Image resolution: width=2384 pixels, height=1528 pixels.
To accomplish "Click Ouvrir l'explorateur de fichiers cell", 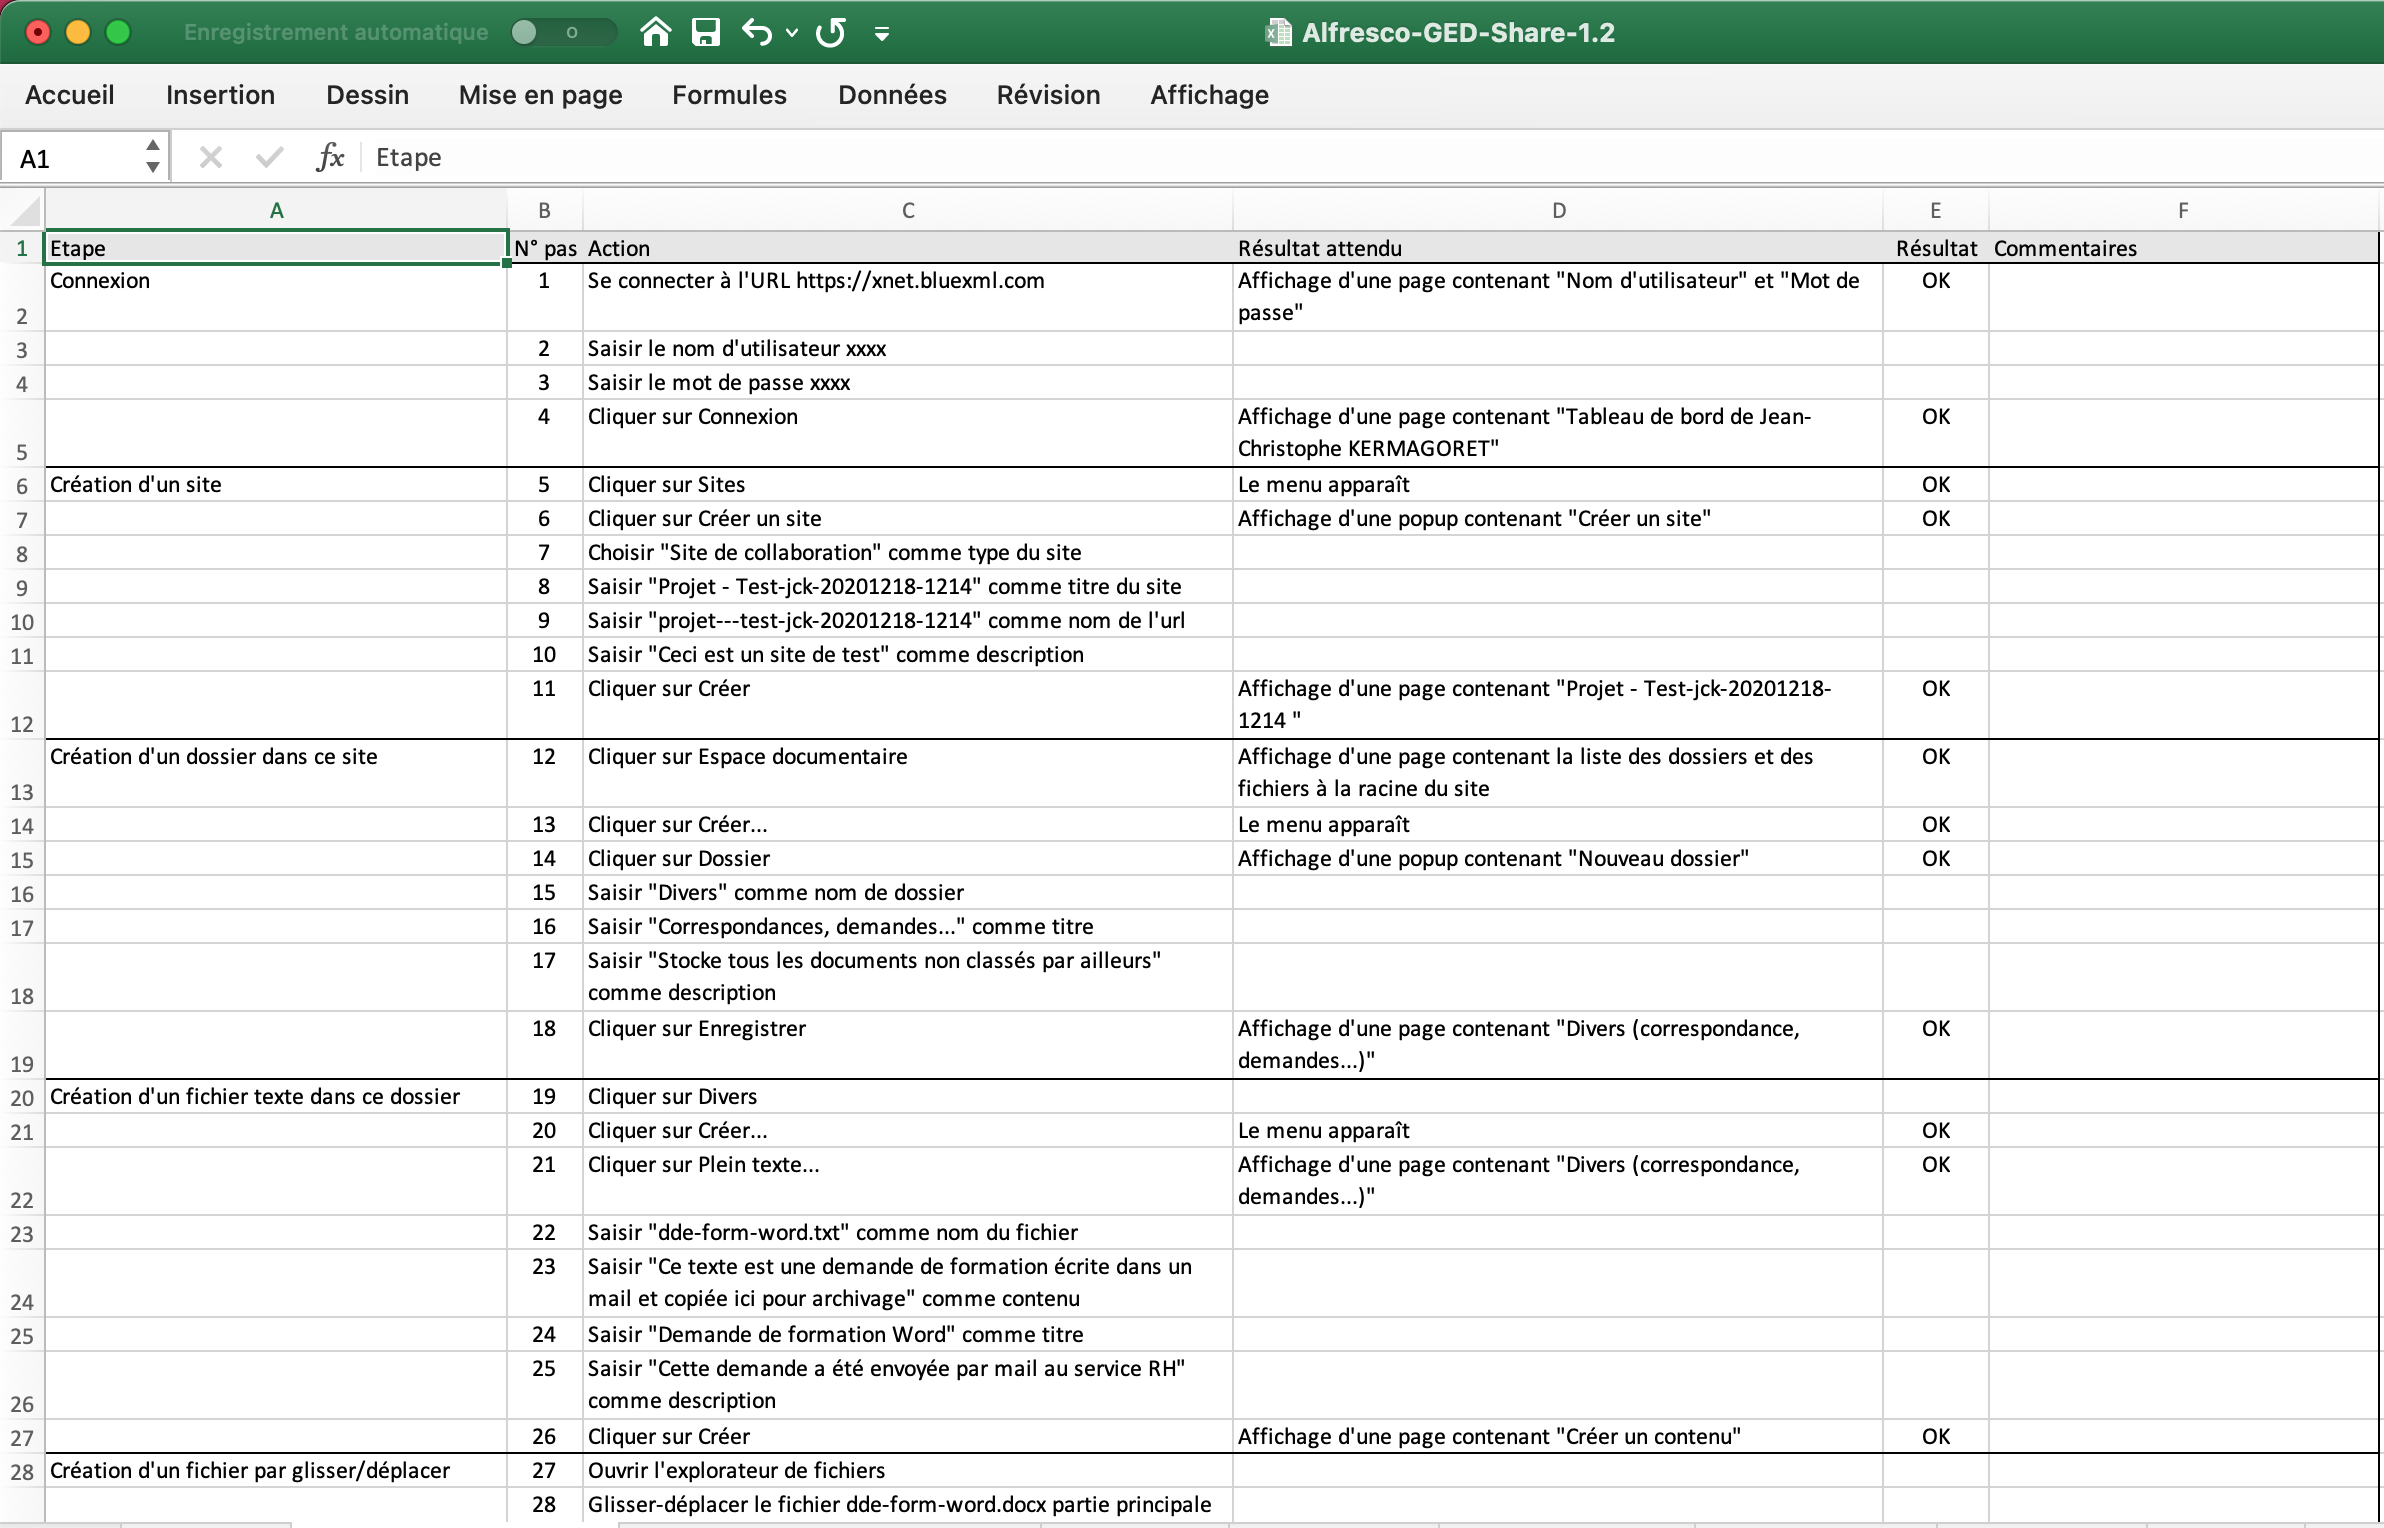I will pos(907,1470).
